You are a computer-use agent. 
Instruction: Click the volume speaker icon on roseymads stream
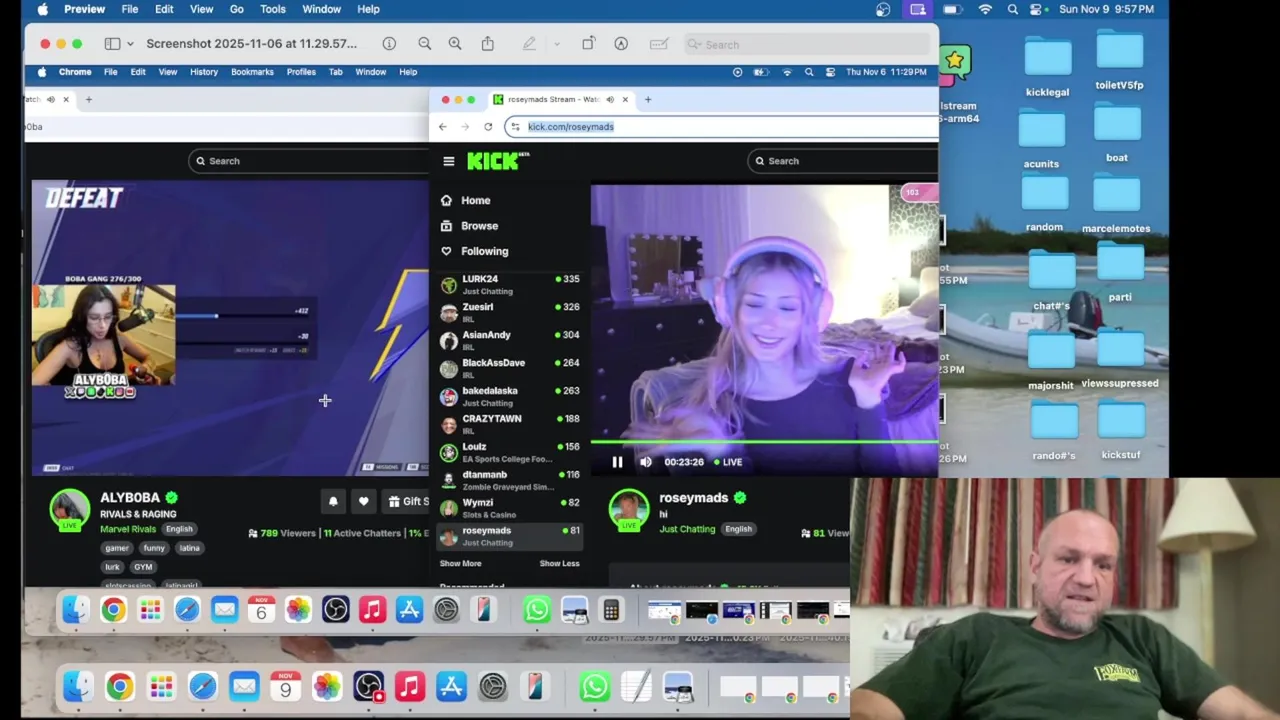click(x=645, y=462)
